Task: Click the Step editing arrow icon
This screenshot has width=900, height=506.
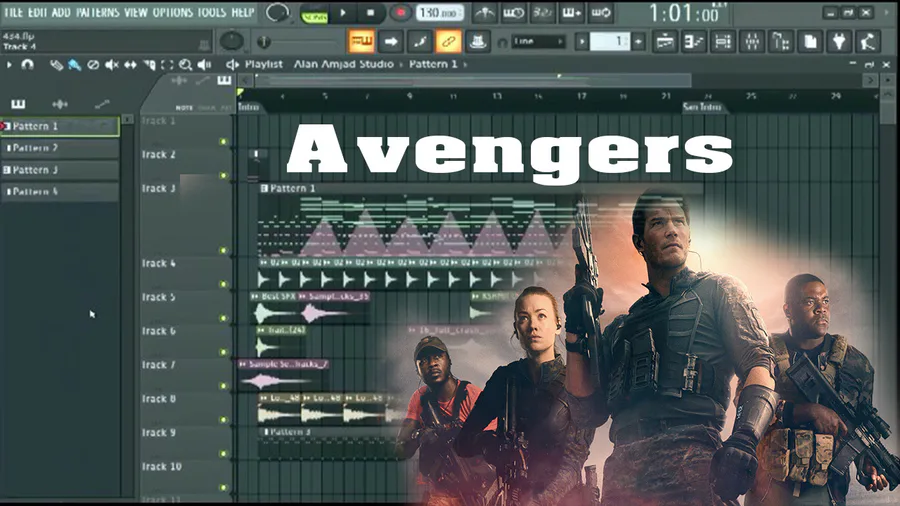Action: (x=390, y=41)
